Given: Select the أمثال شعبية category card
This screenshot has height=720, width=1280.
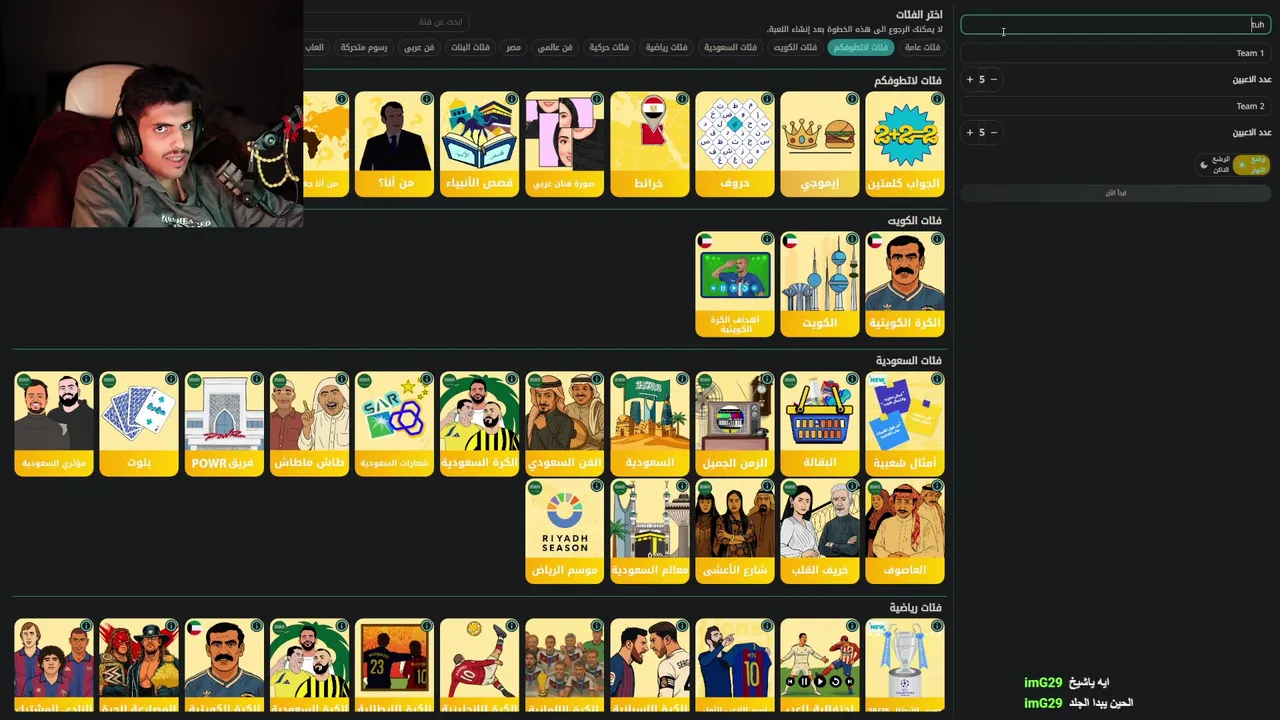Looking at the screenshot, I should tap(904, 424).
